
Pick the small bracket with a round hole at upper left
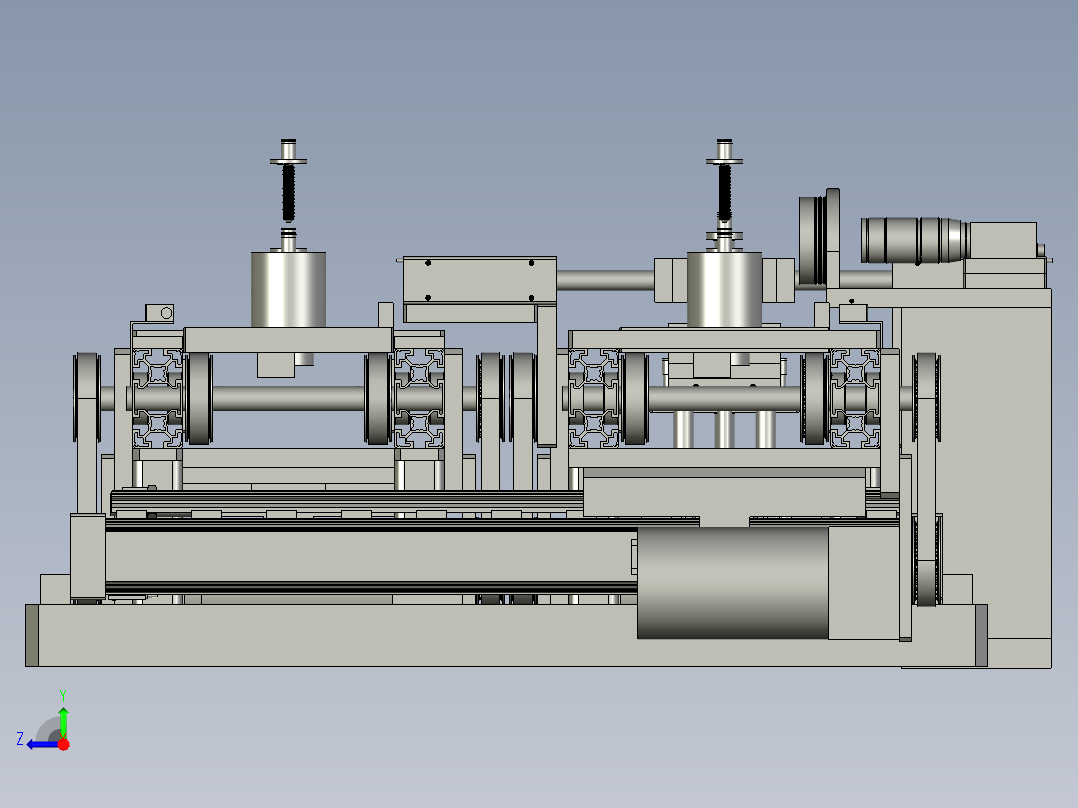point(160,313)
